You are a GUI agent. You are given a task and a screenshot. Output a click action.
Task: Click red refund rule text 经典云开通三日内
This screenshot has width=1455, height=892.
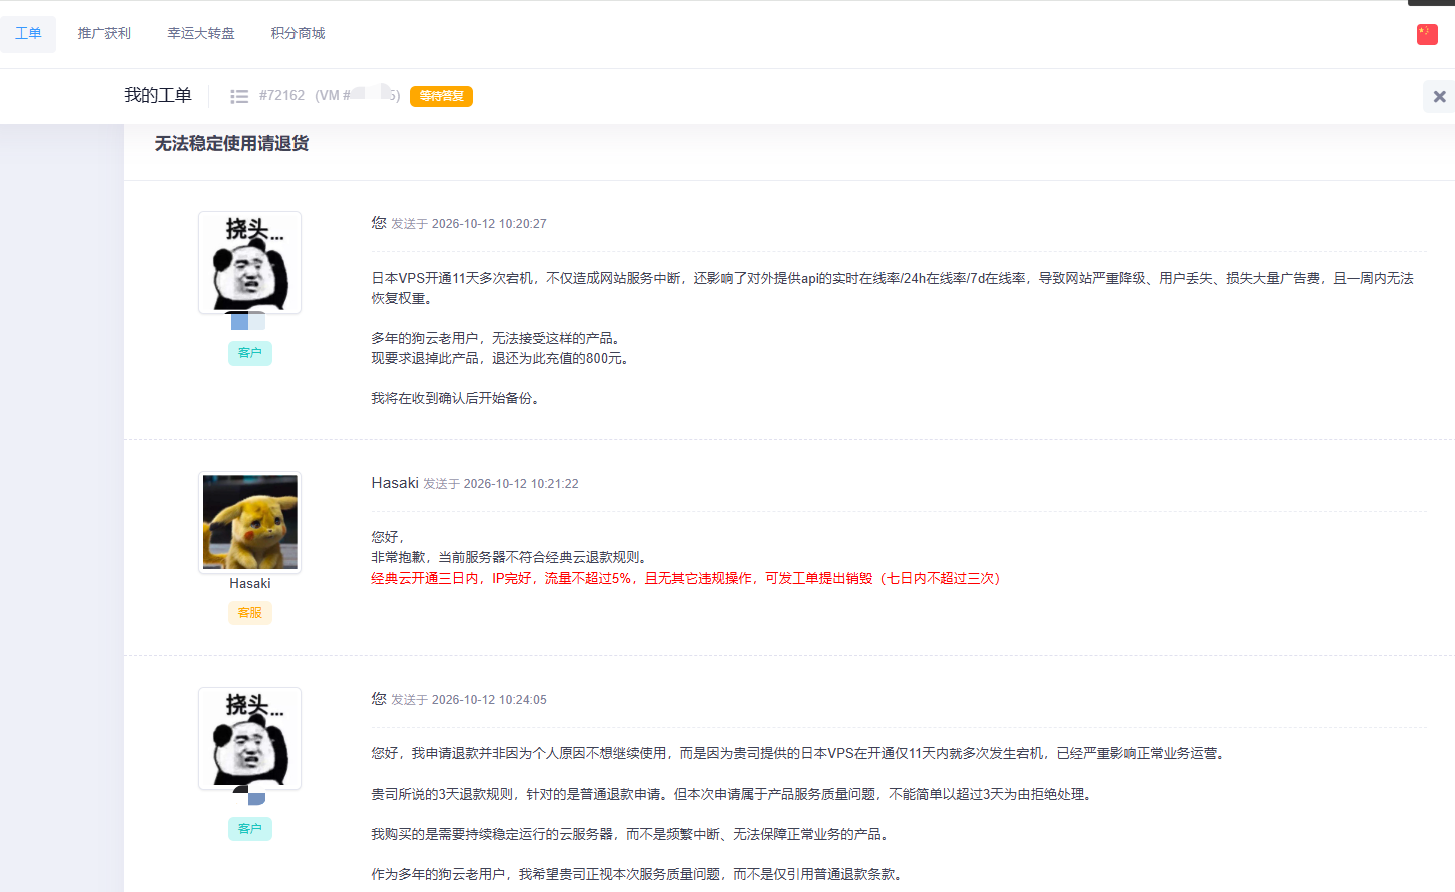click(x=686, y=578)
